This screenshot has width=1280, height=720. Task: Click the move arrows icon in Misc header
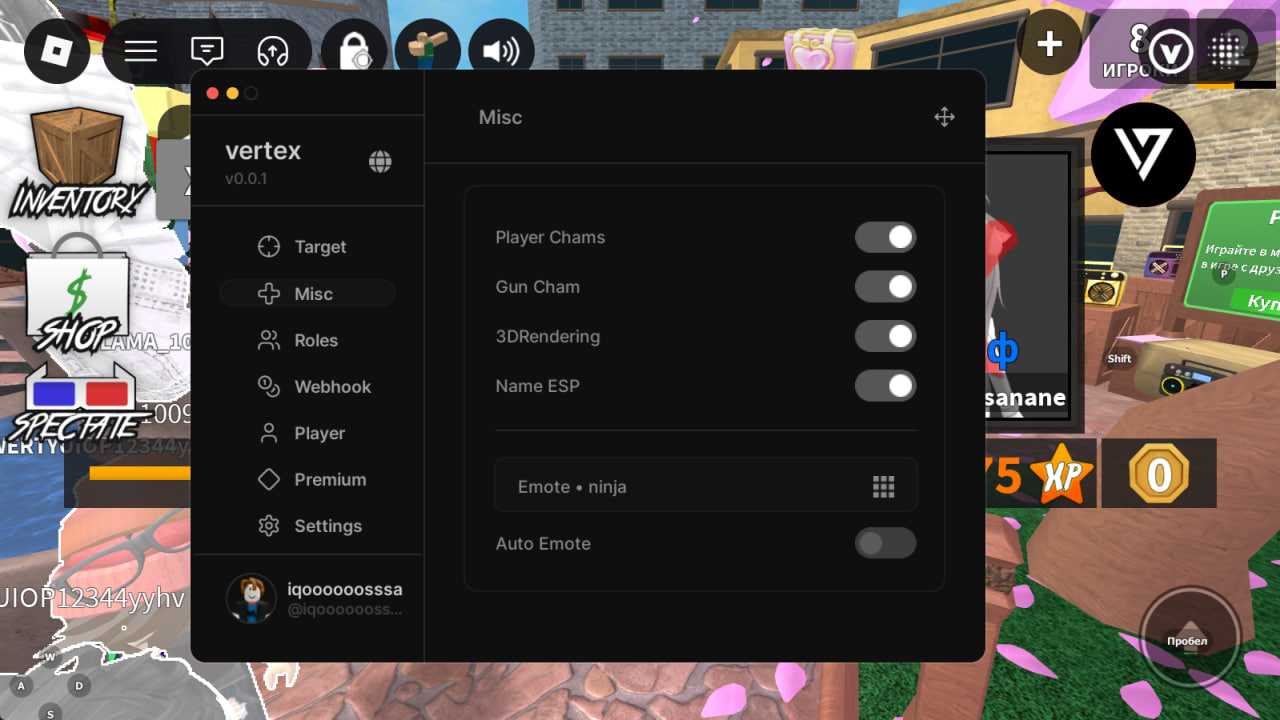(944, 117)
